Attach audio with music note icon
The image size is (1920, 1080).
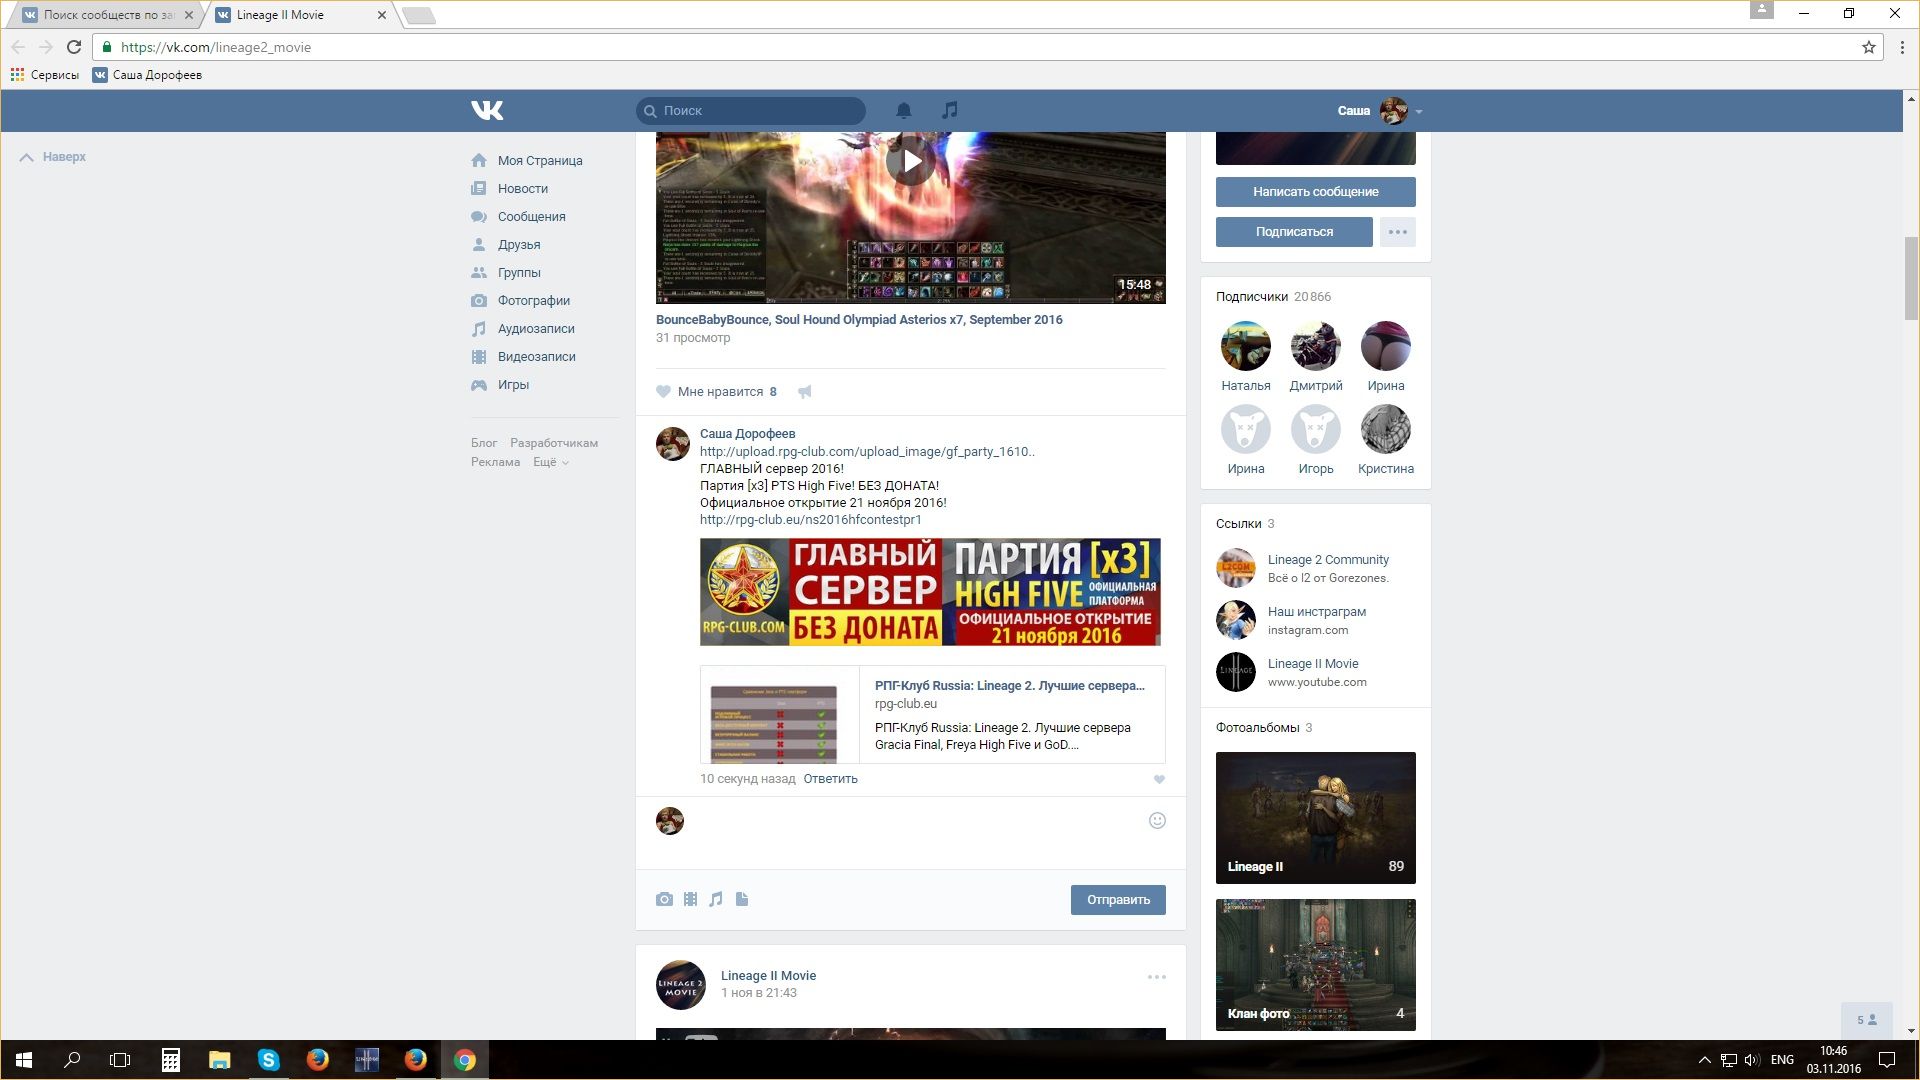(x=716, y=899)
